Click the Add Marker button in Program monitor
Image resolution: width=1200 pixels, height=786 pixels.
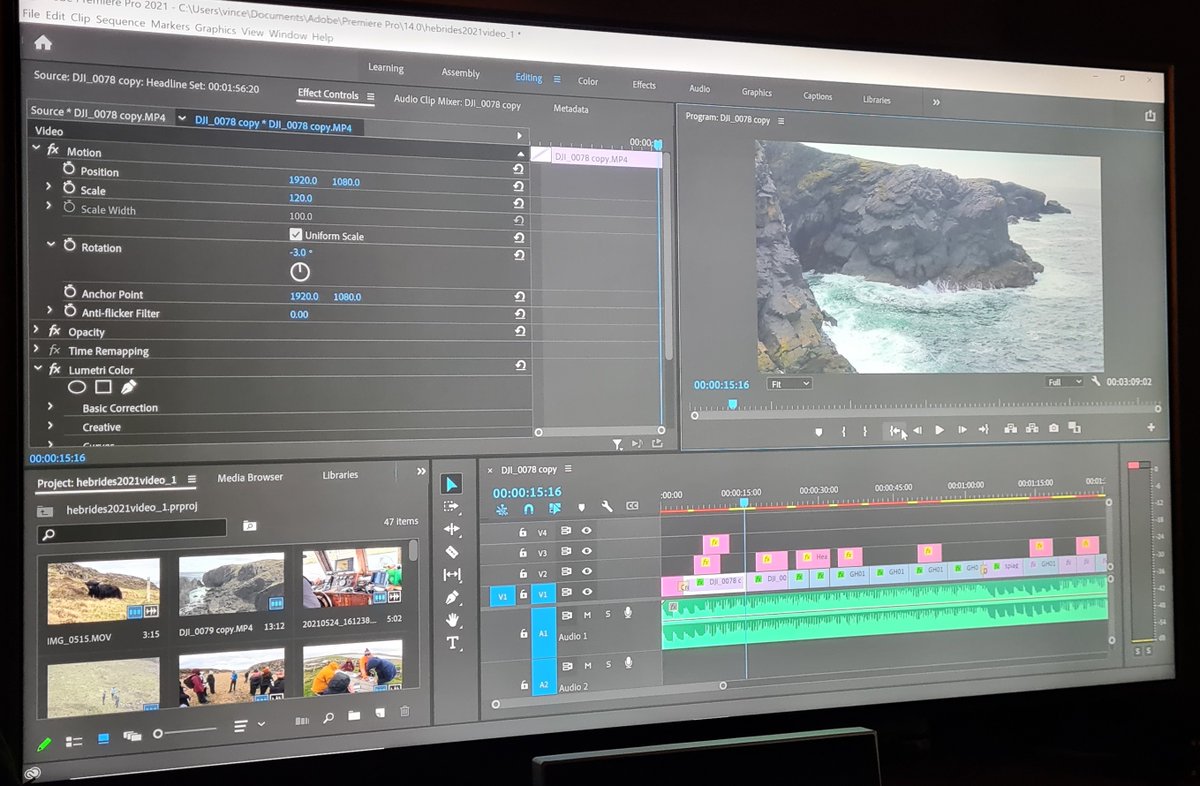click(818, 431)
